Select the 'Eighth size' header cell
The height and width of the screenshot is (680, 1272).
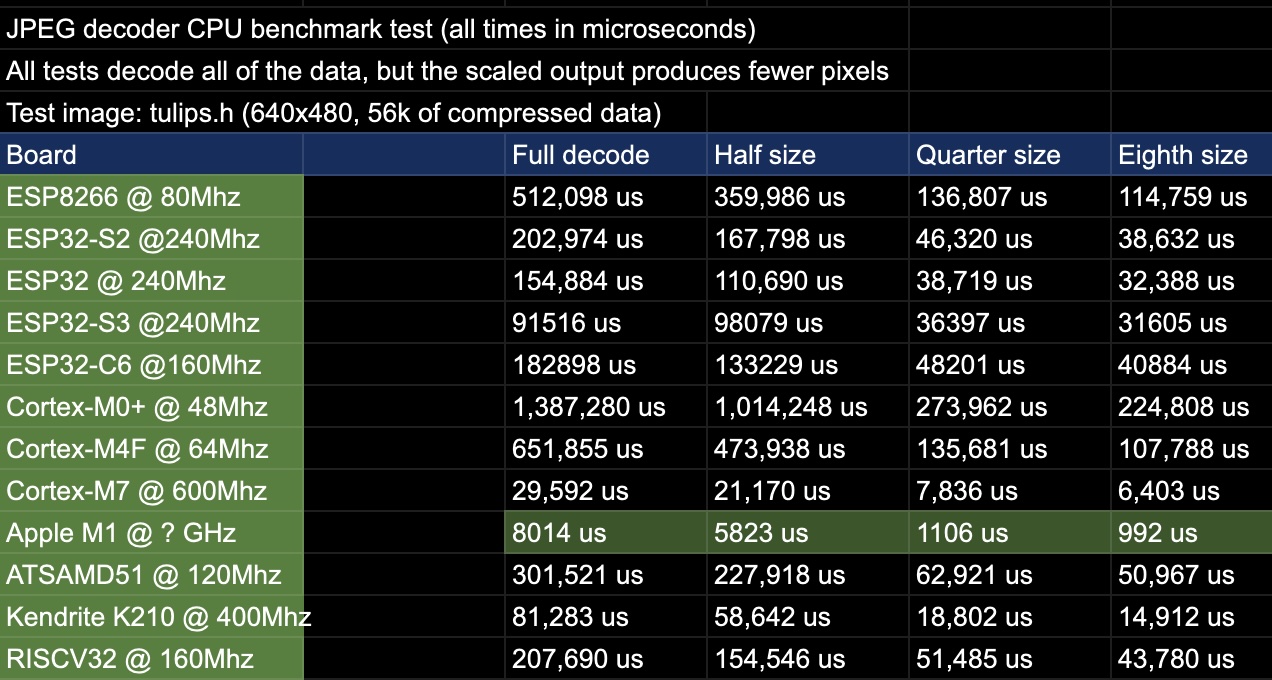(1190, 155)
